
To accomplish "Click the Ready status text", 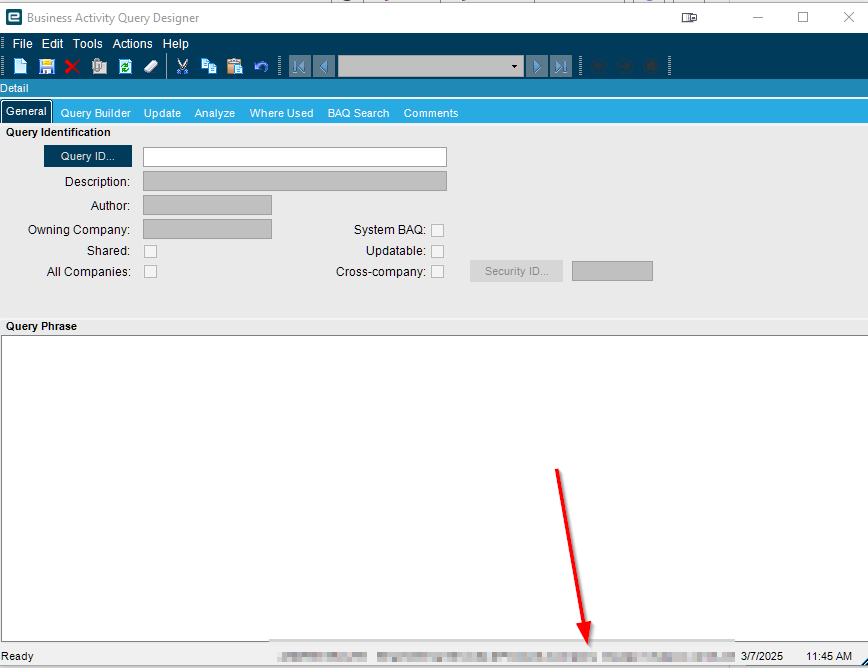I will tap(17, 656).
